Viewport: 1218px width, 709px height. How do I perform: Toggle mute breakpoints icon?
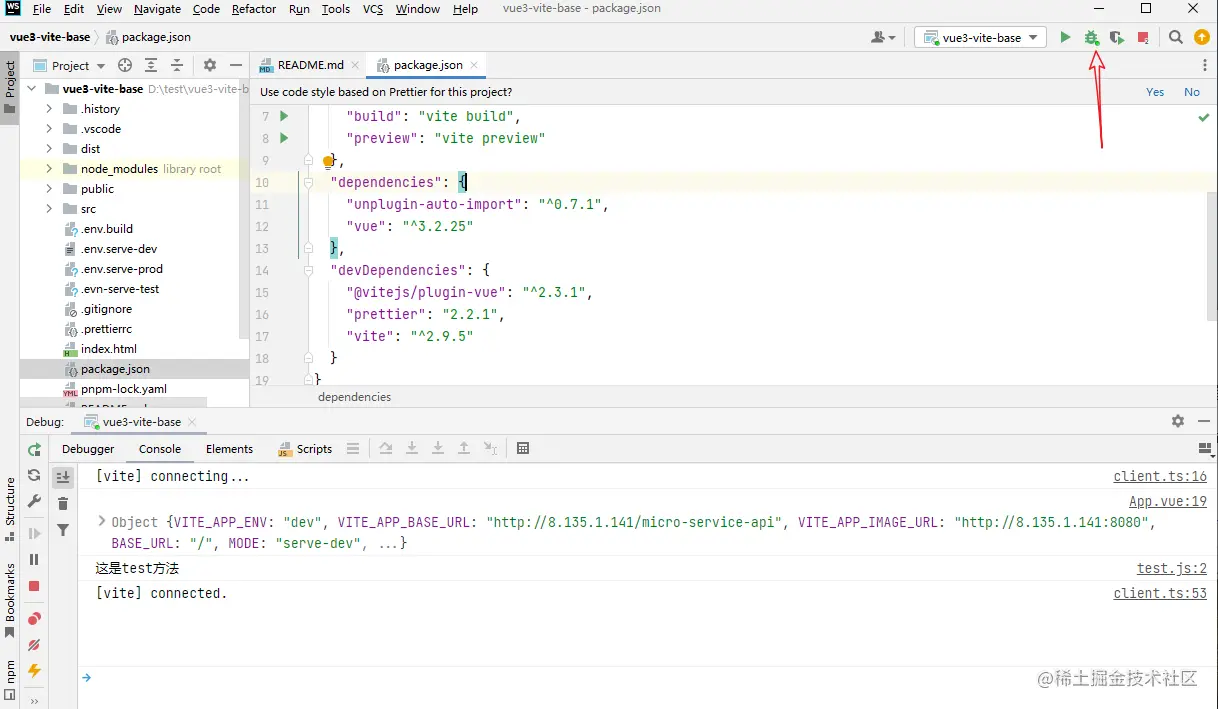(x=34, y=645)
